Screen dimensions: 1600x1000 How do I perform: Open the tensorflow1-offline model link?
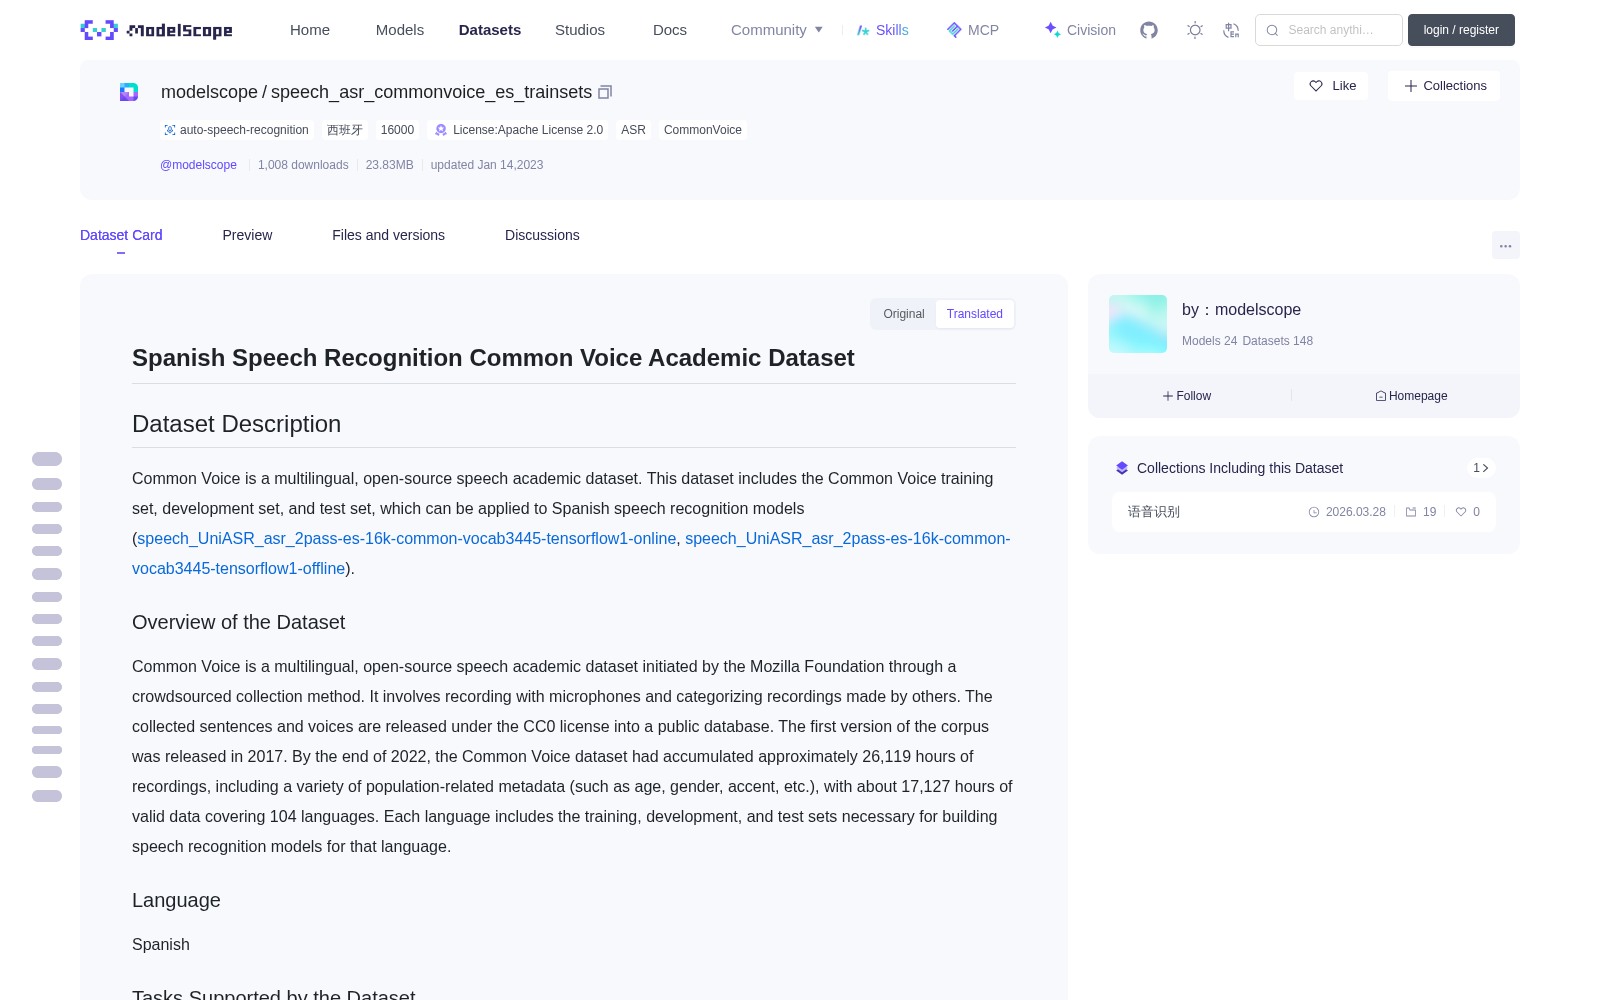point(571,553)
